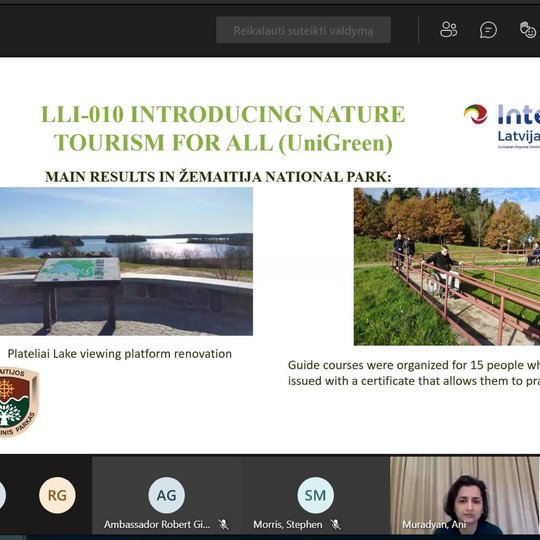
Task: Click the title line 'TOURISM FOR ALL (UniGreen)'
Action: pyautogui.click(x=223, y=143)
